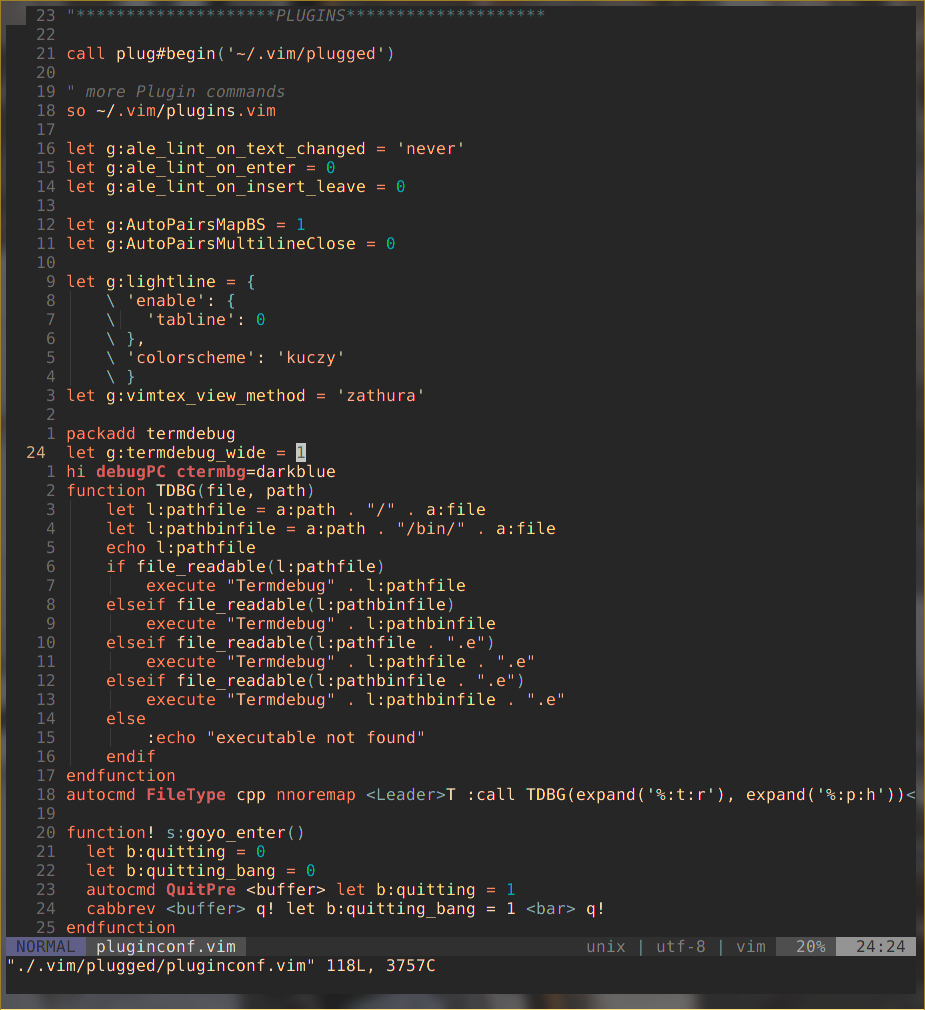
Task: Click the vim filetype indicator in statusline
Action: pos(750,946)
